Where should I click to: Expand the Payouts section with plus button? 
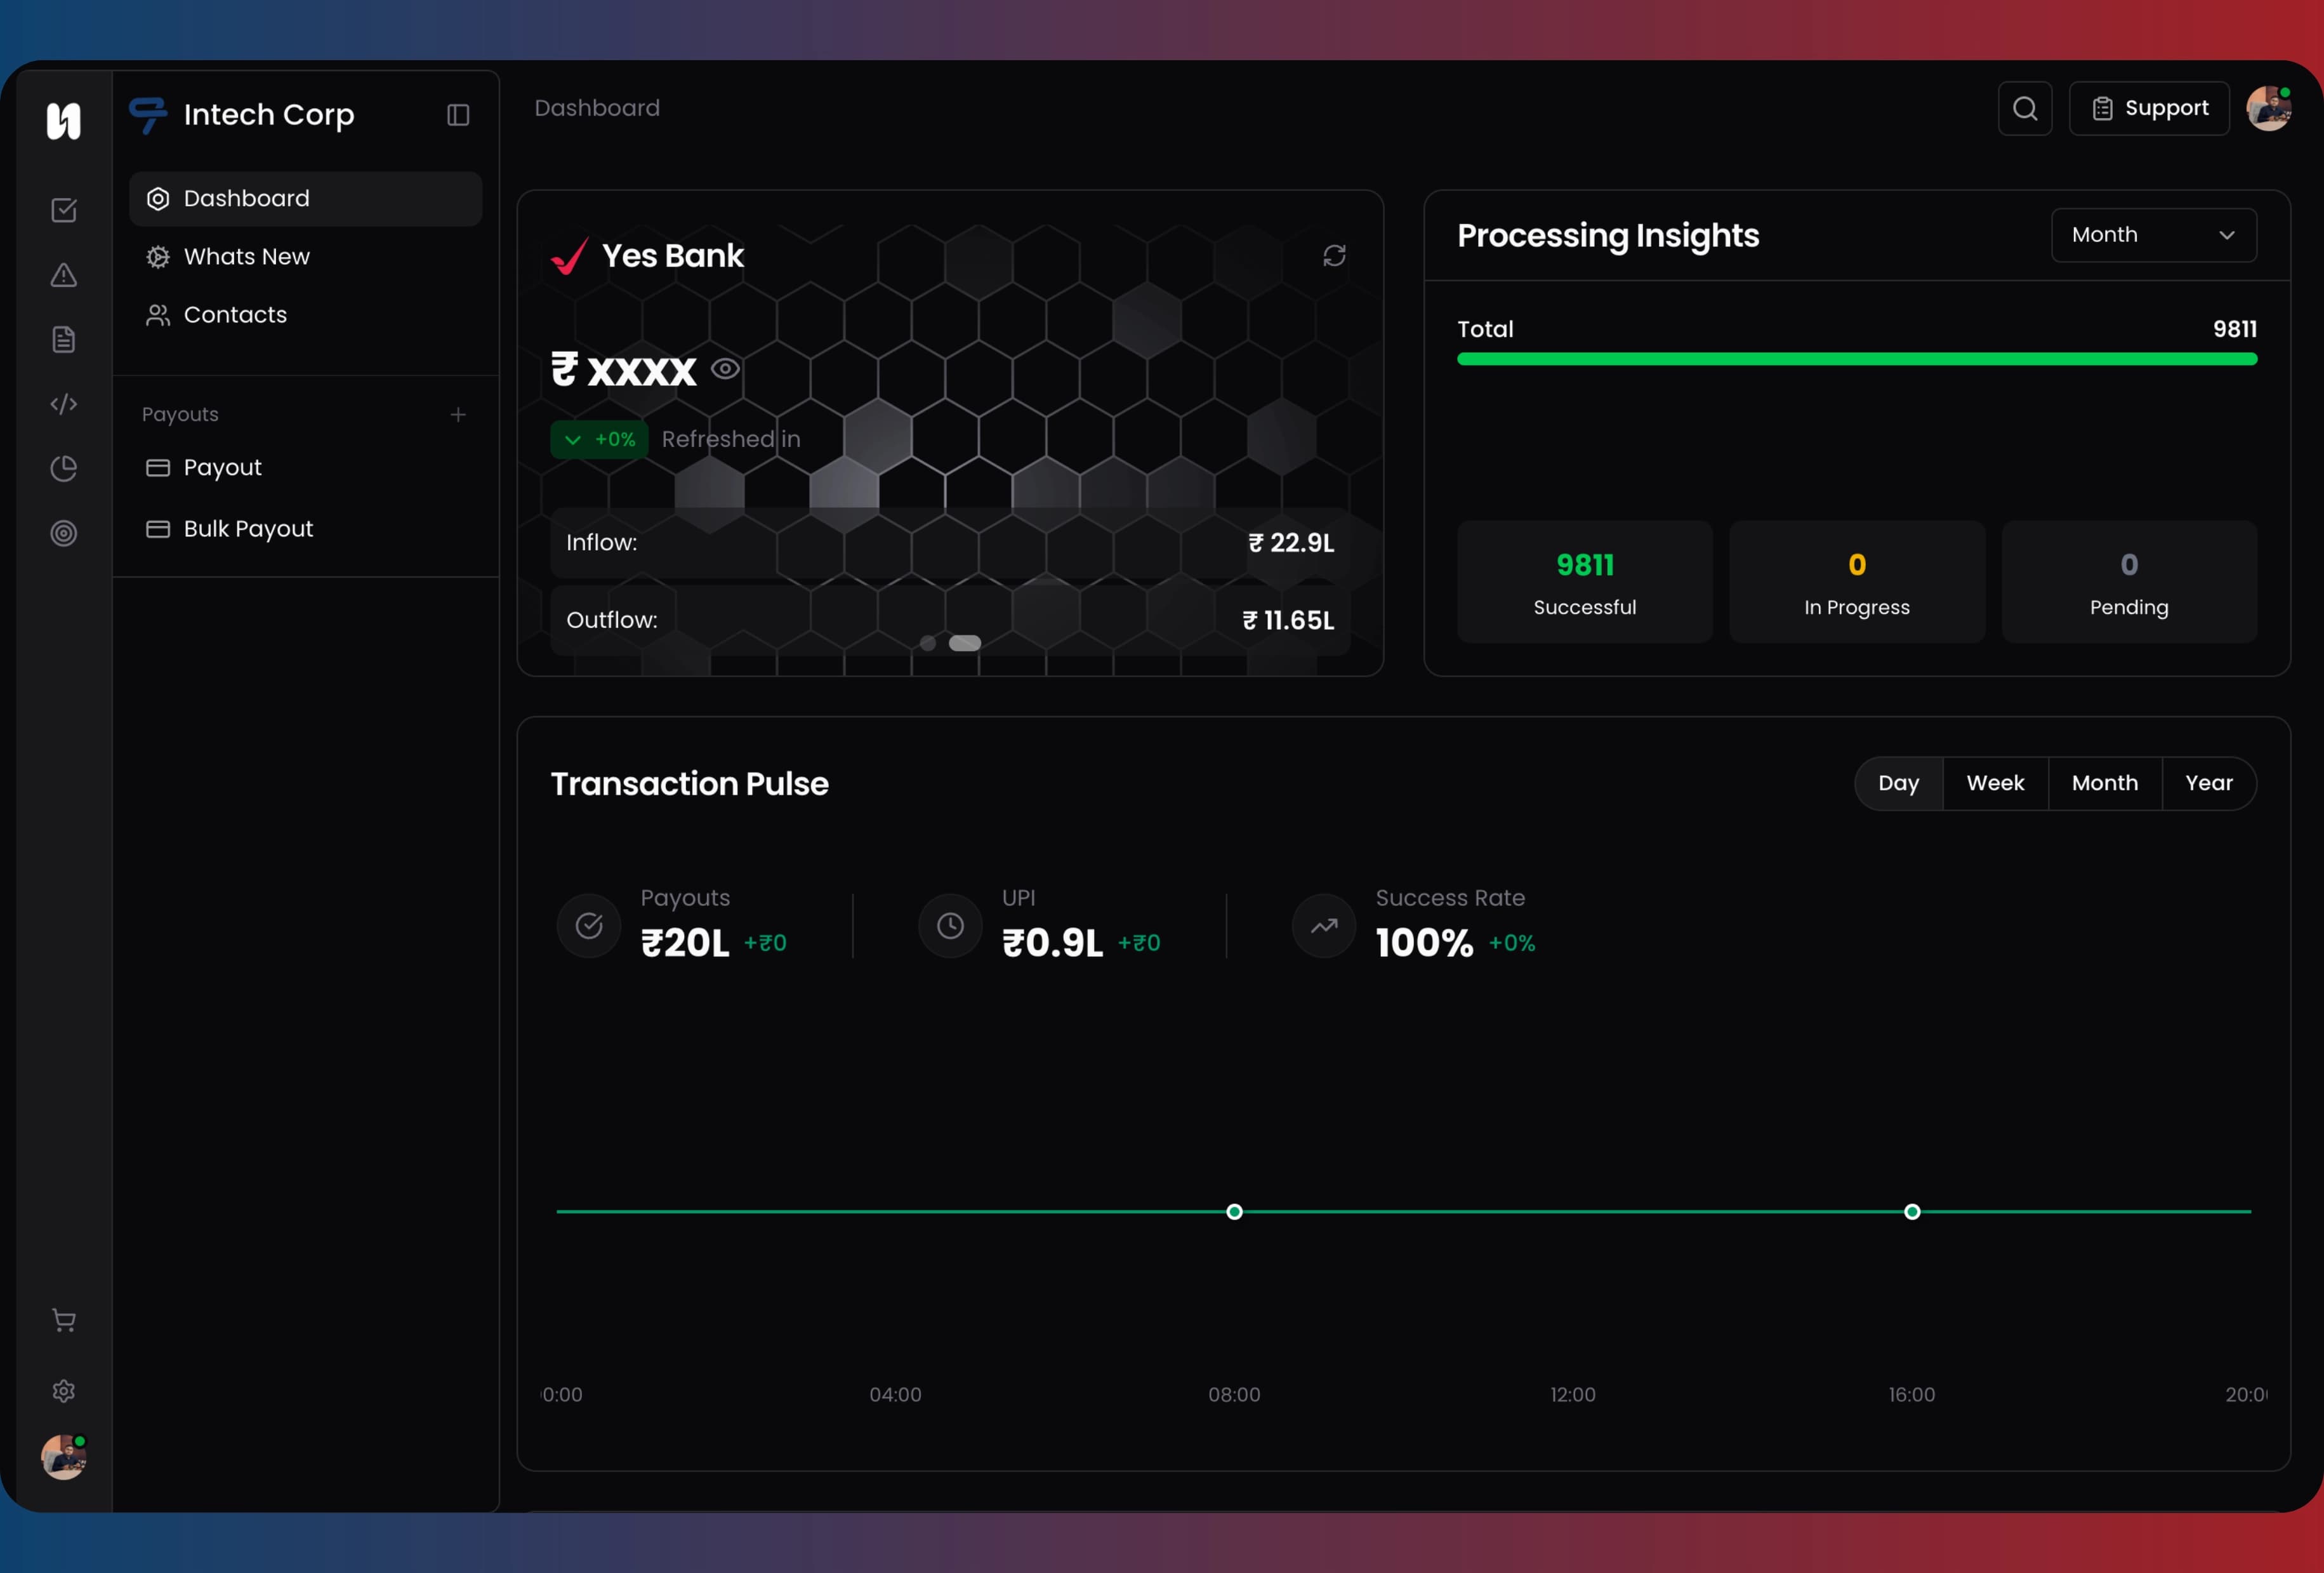[458, 414]
